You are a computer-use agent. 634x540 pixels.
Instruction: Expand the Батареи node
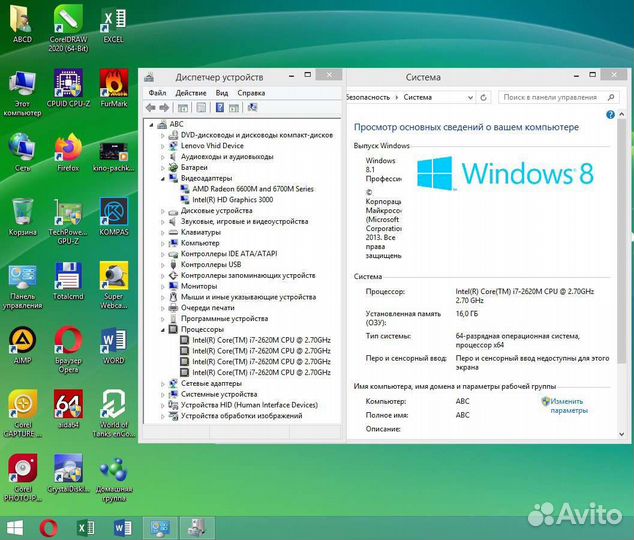[163, 168]
